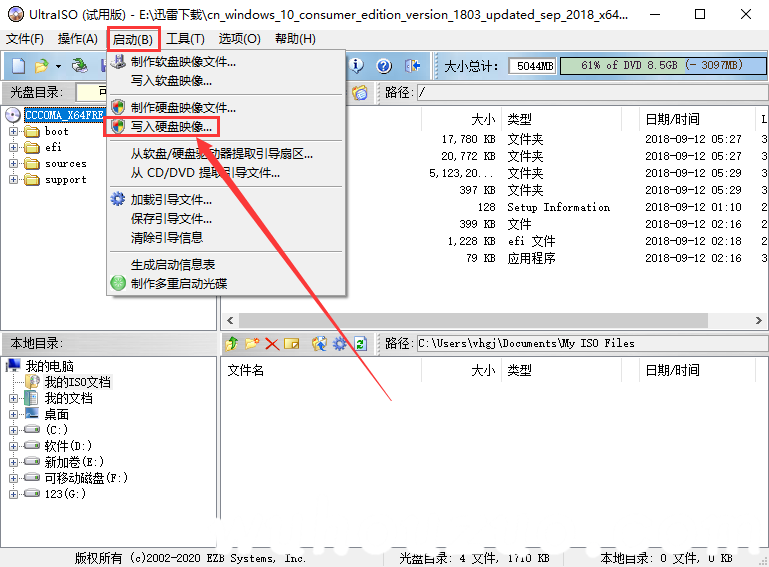Image resolution: width=769 pixels, height=567 pixels.
Task: Open the 启动(B) menu
Action: [x=133, y=39]
